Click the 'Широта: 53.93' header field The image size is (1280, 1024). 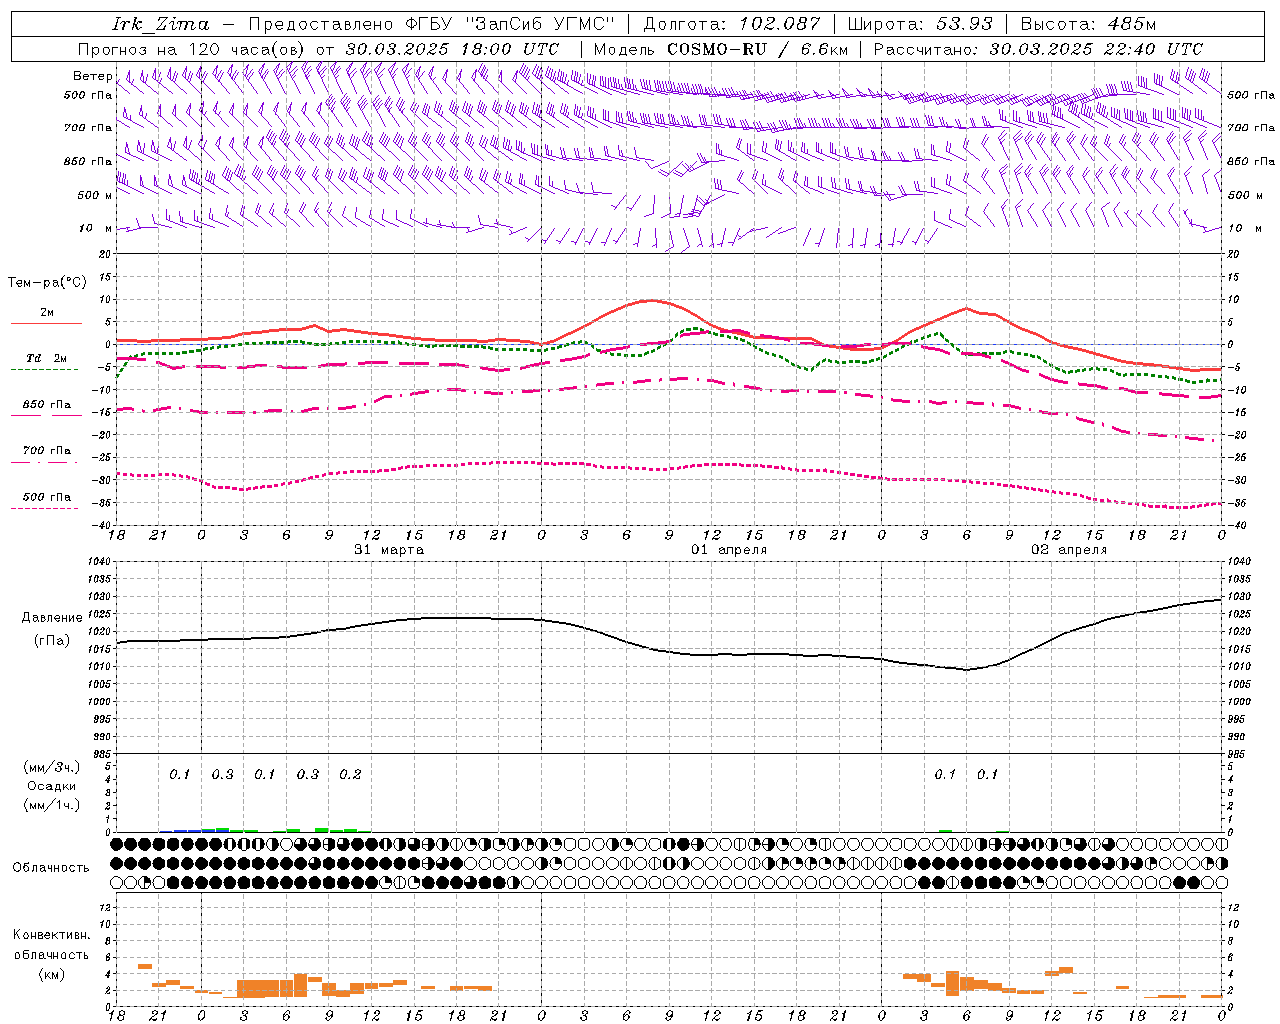coord(919,24)
